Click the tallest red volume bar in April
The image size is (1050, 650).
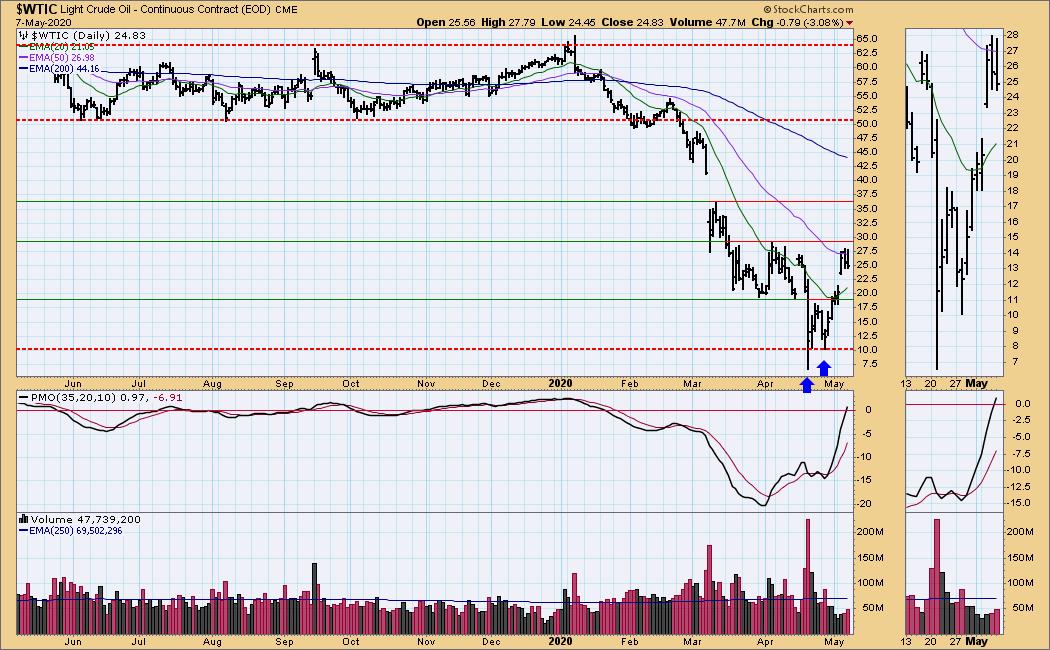pos(808,576)
